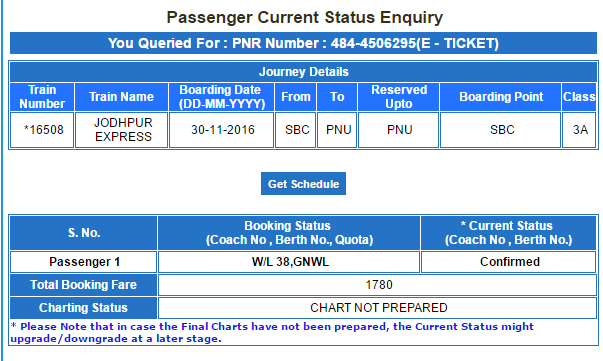Click the Current Status column header
603x361 pixels.
pyautogui.click(x=508, y=233)
